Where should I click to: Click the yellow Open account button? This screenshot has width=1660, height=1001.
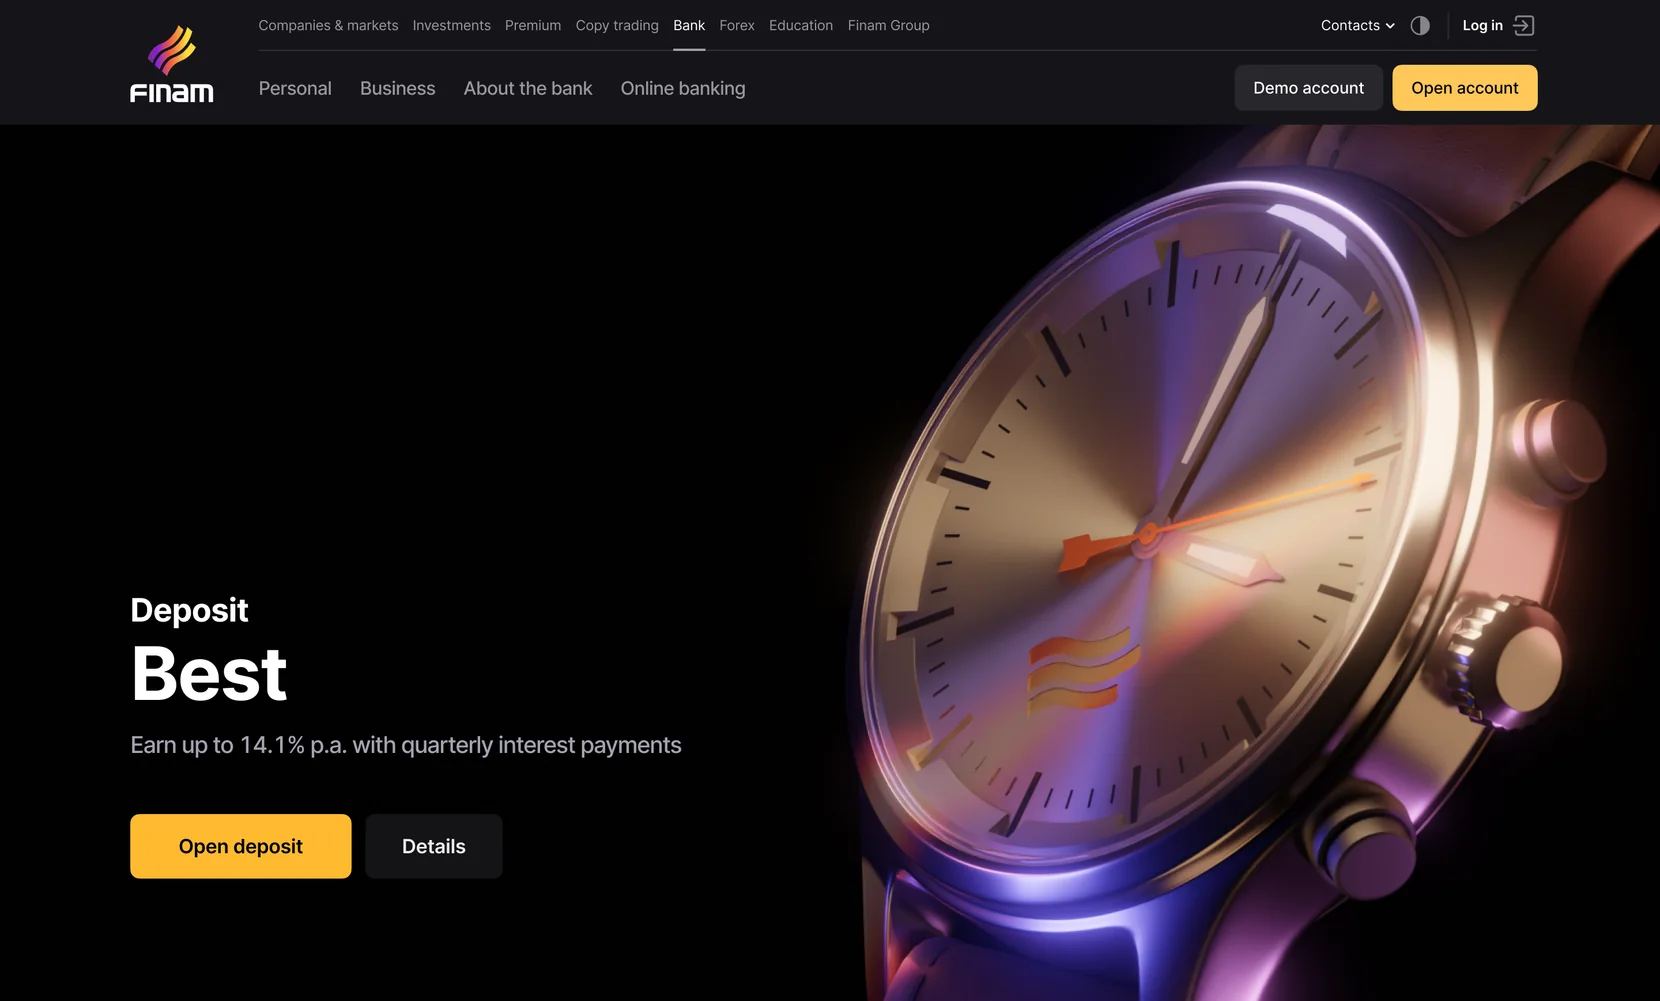[1465, 88]
